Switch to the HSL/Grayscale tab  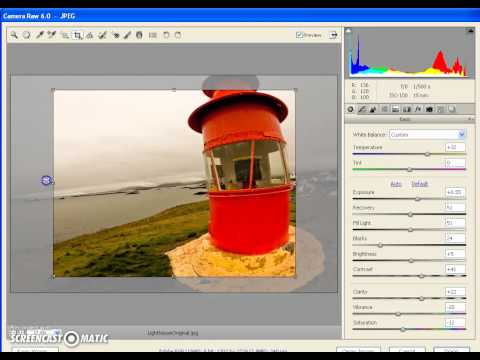(x=384, y=109)
